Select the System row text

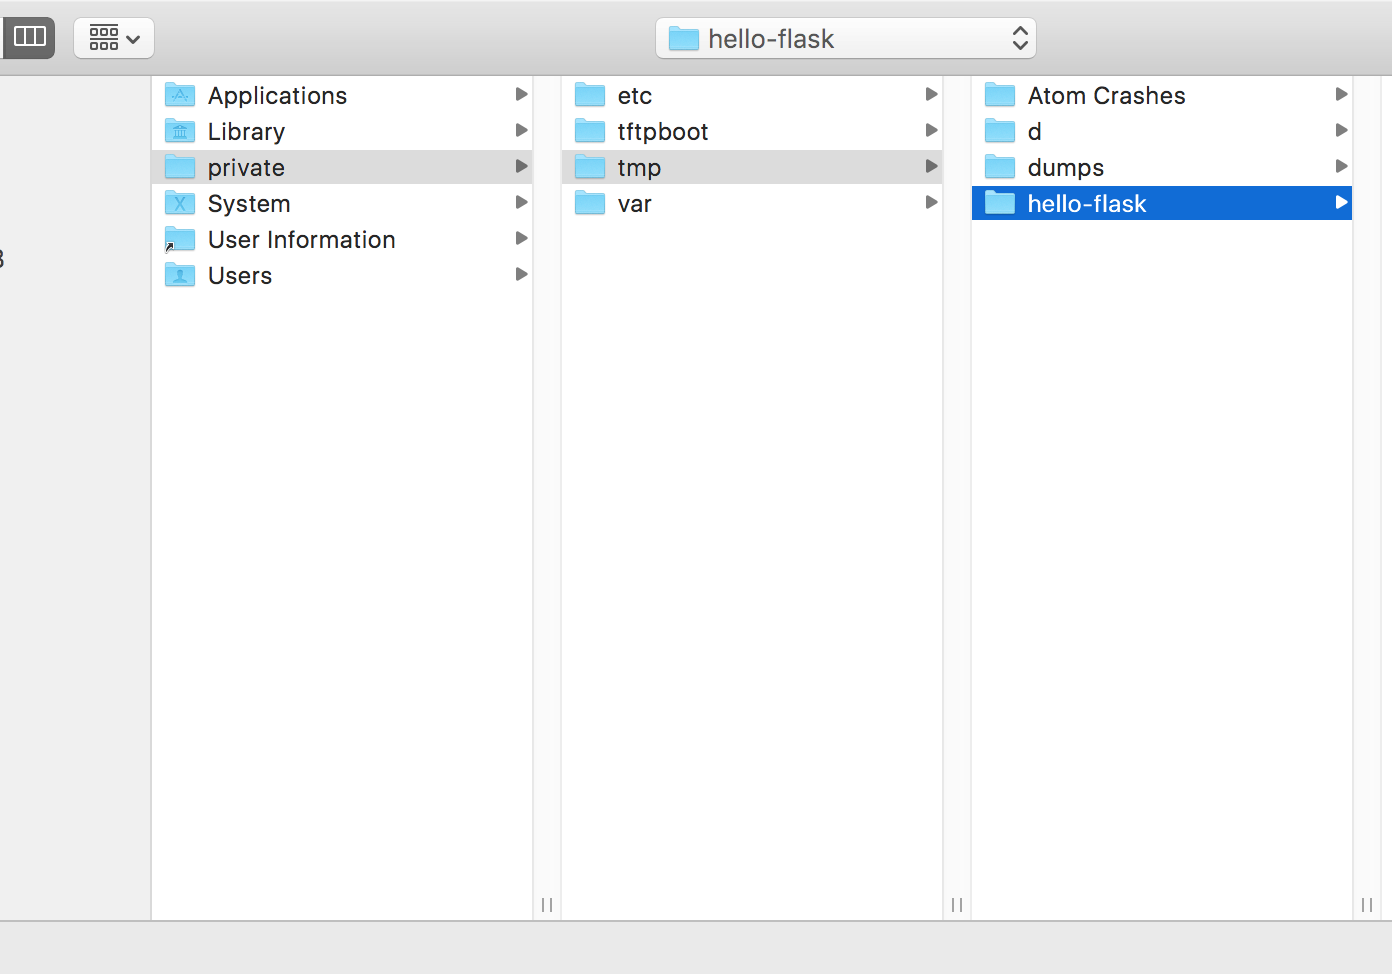click(249, 204)
